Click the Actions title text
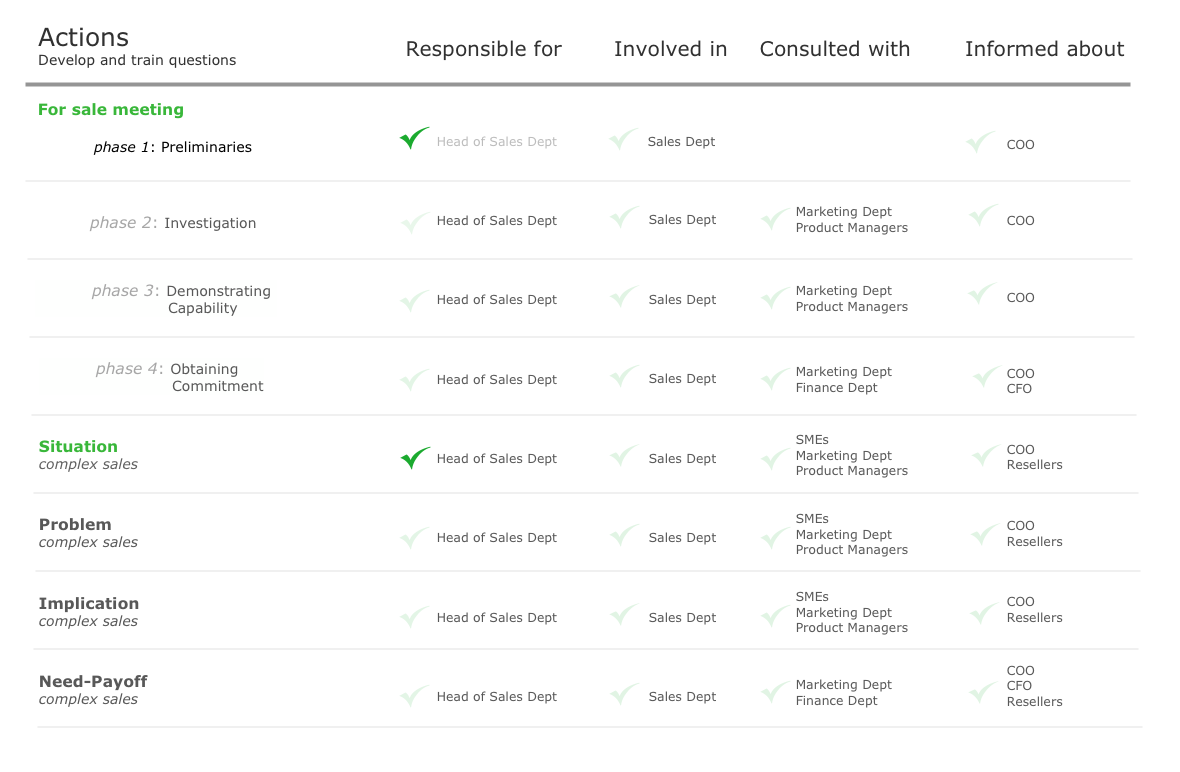 pyautogui.click(x=83, y=38)
